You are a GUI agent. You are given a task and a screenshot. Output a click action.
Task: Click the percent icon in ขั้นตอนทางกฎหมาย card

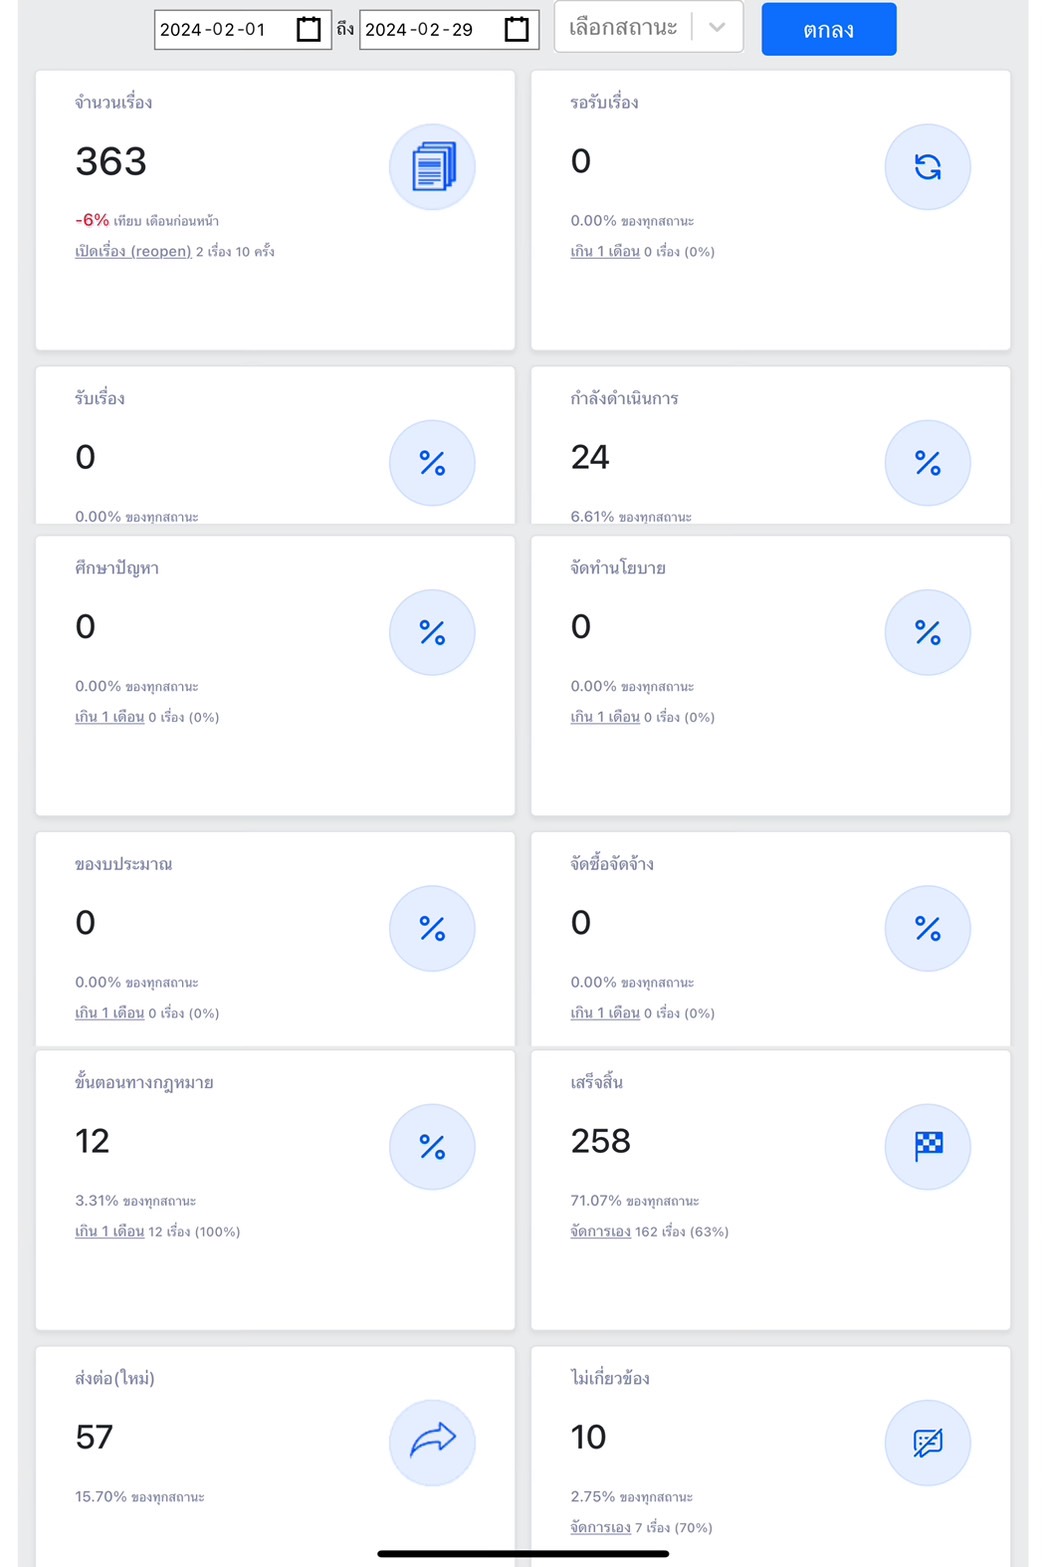point(432,1147)
